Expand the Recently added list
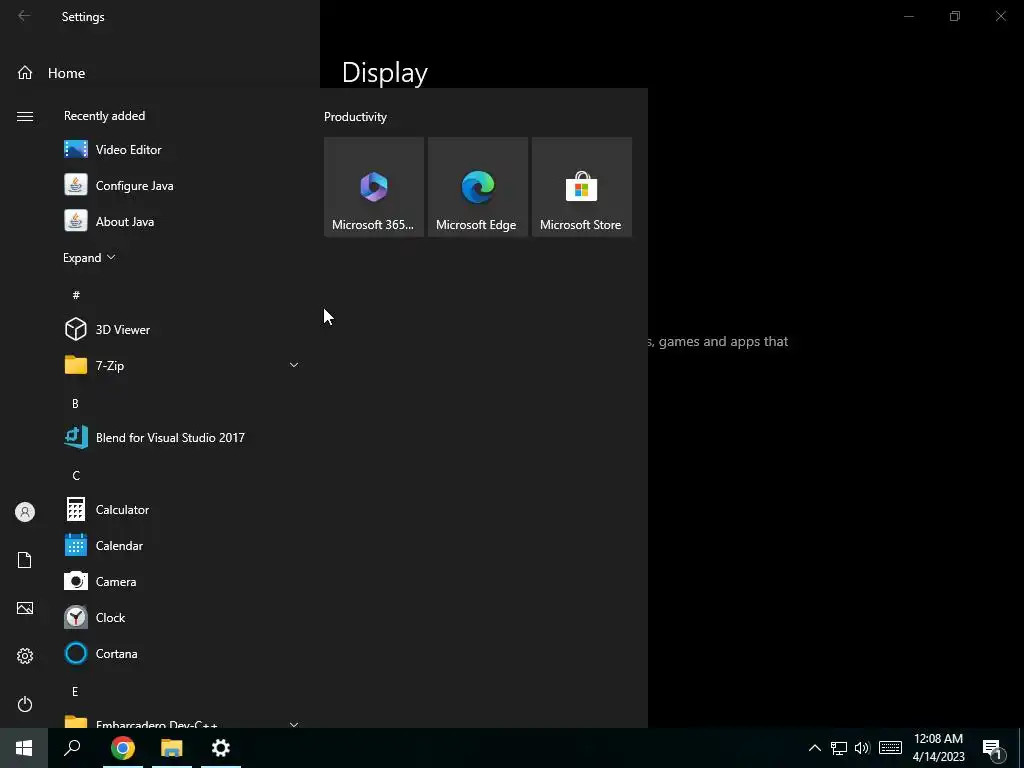 (x=89, y=258)
